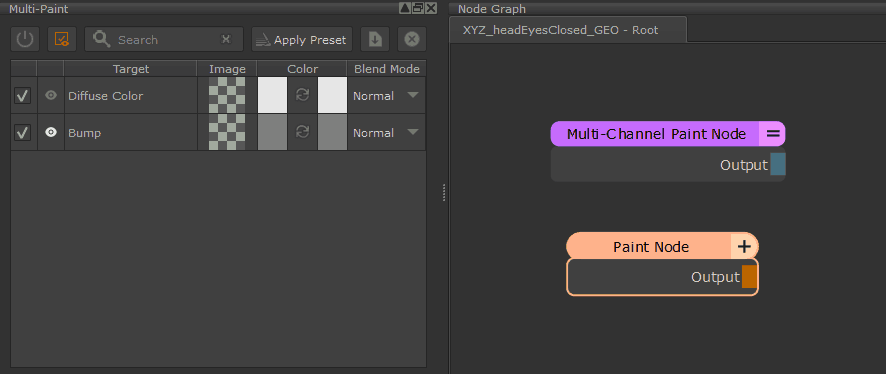Click the Bump image thumbnail

227,132
